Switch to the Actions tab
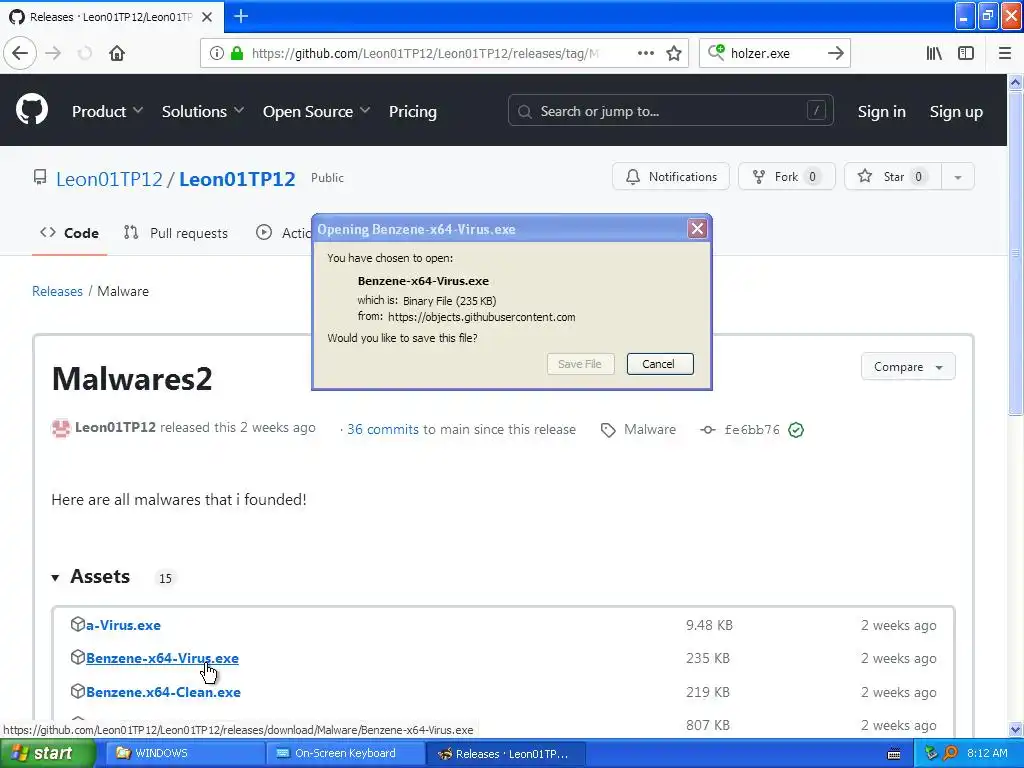 [283, 233]
